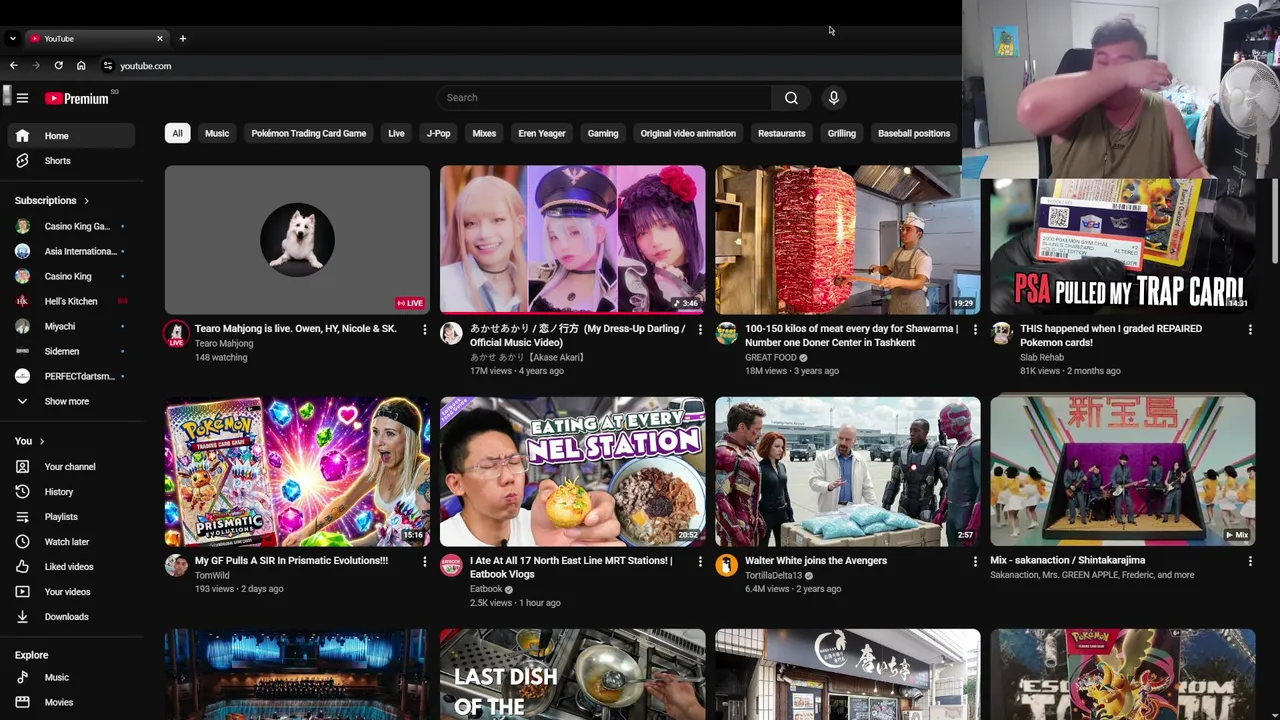
Task: Select the Mixes filter chip
Action: pos(484,133)
